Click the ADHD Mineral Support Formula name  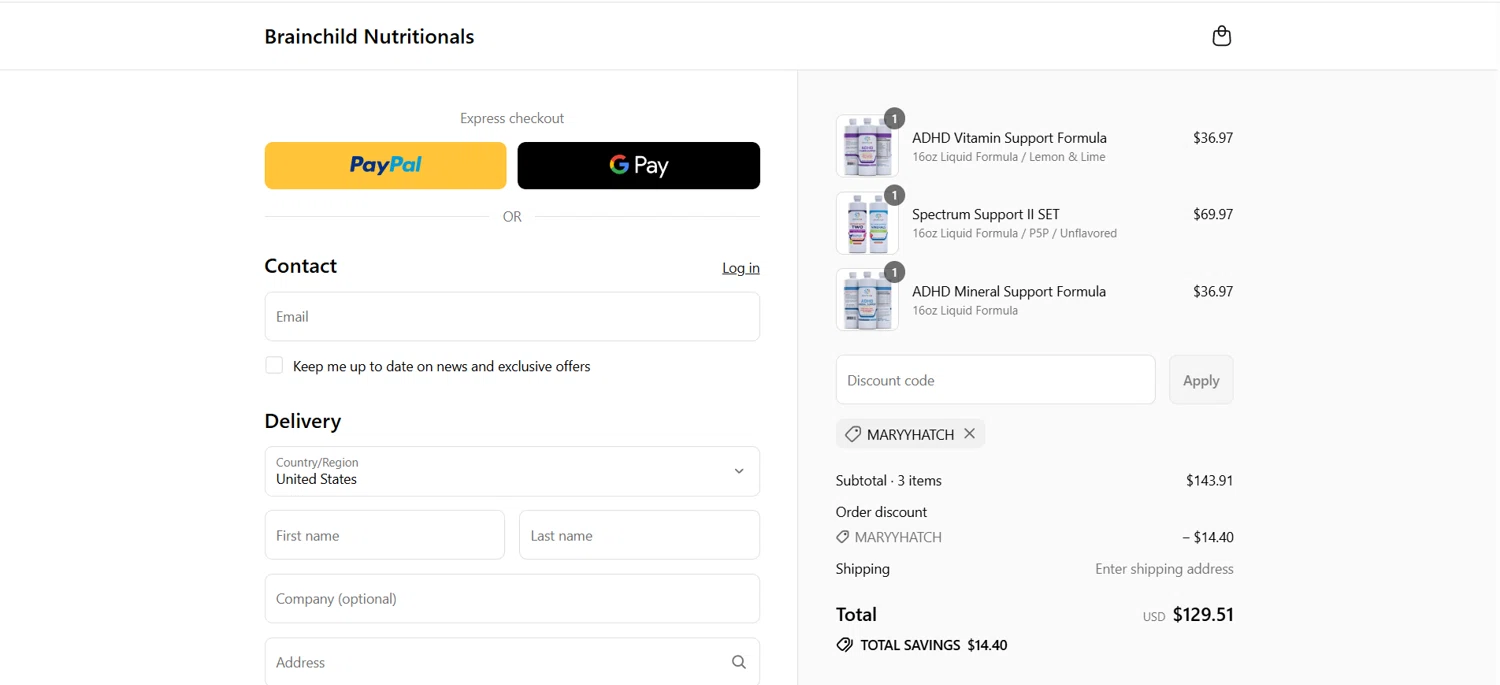[x=1009, y=291]
